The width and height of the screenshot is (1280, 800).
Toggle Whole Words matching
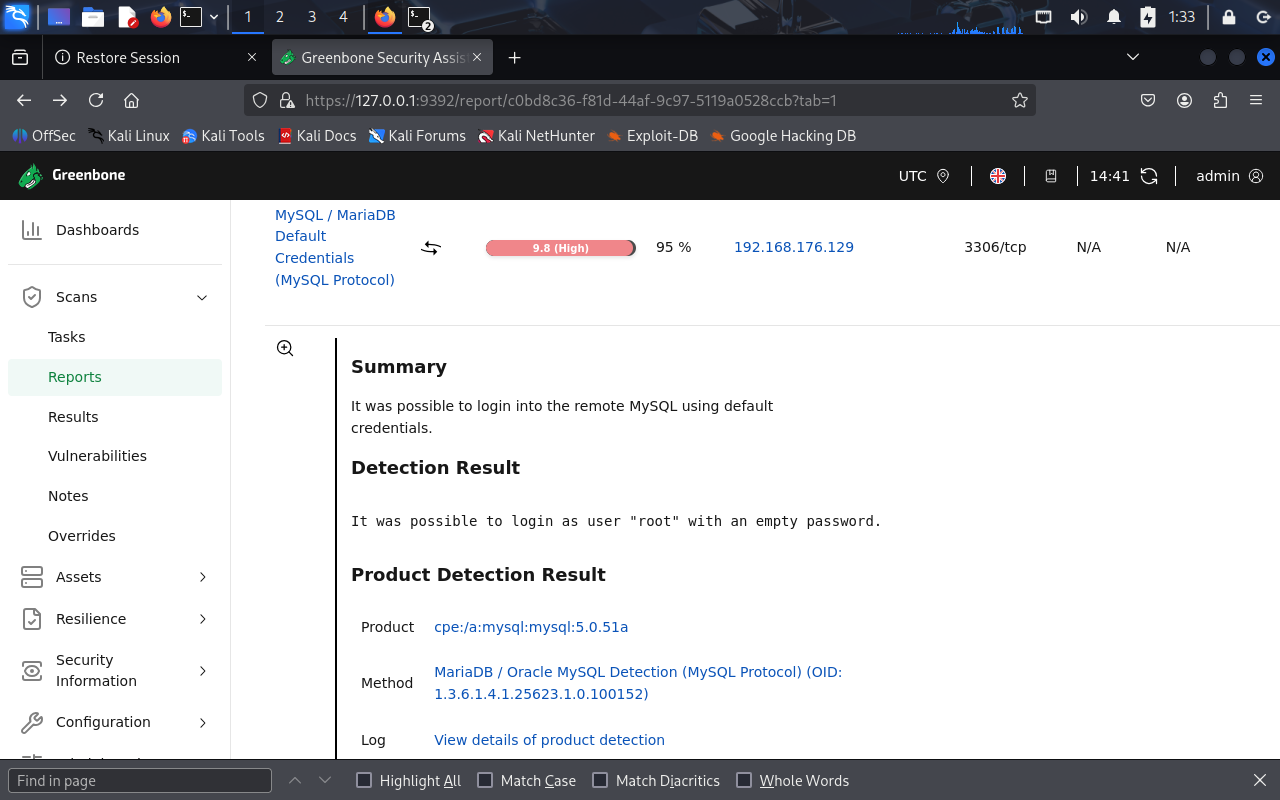click(x=744, y=780)
